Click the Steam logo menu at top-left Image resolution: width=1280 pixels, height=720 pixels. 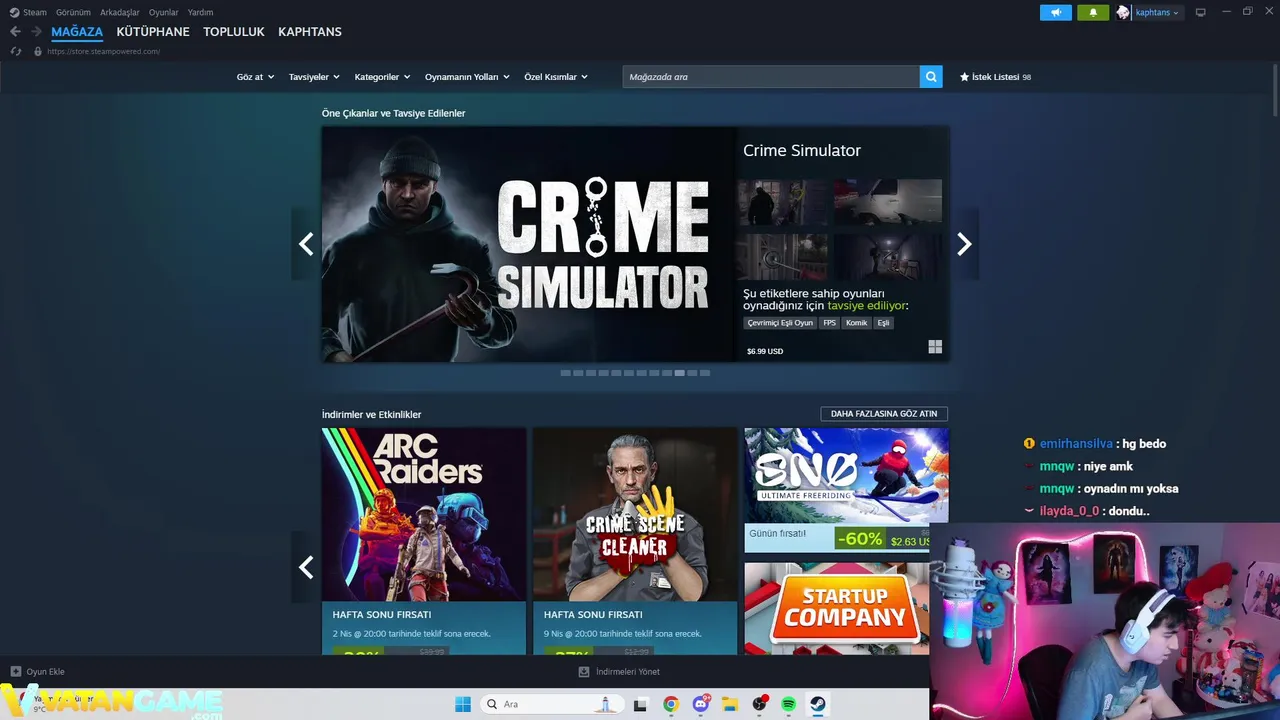[x=28, y=12]
